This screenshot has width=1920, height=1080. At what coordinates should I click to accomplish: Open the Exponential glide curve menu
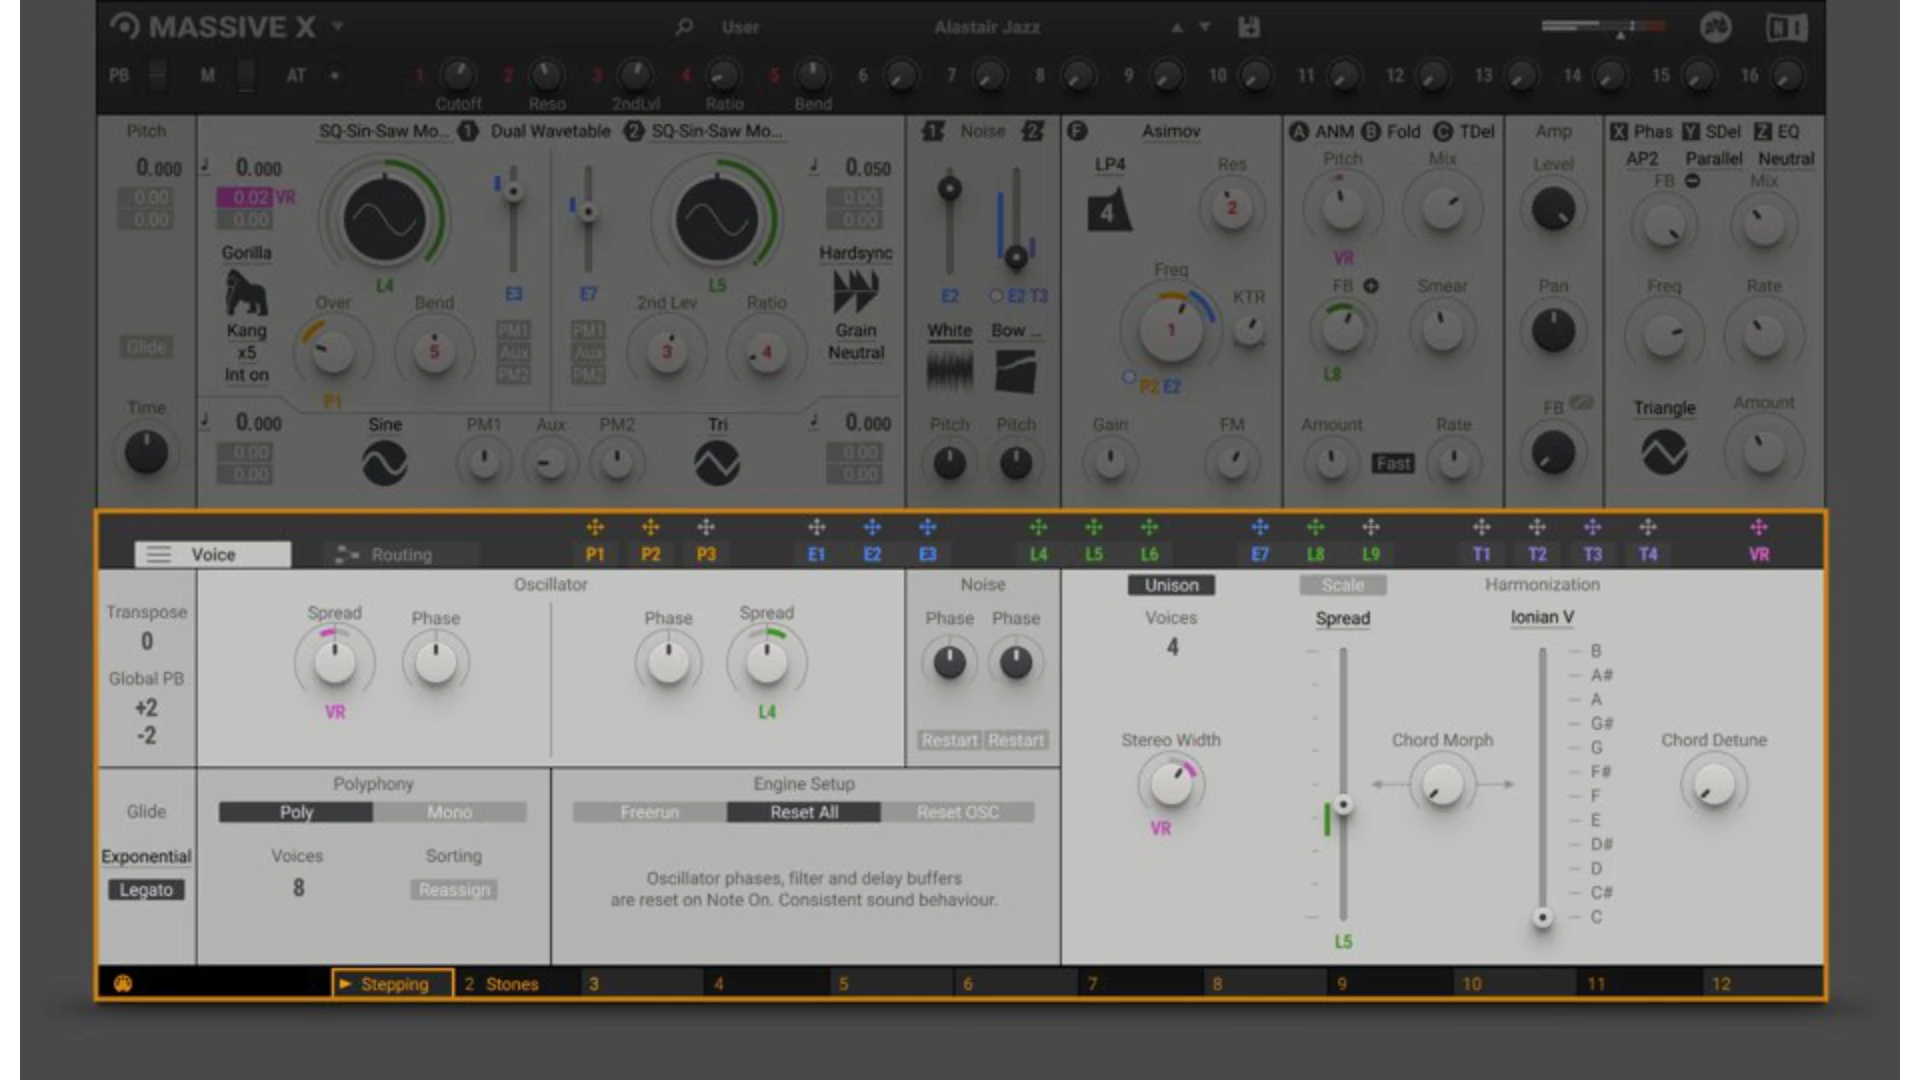146,857
